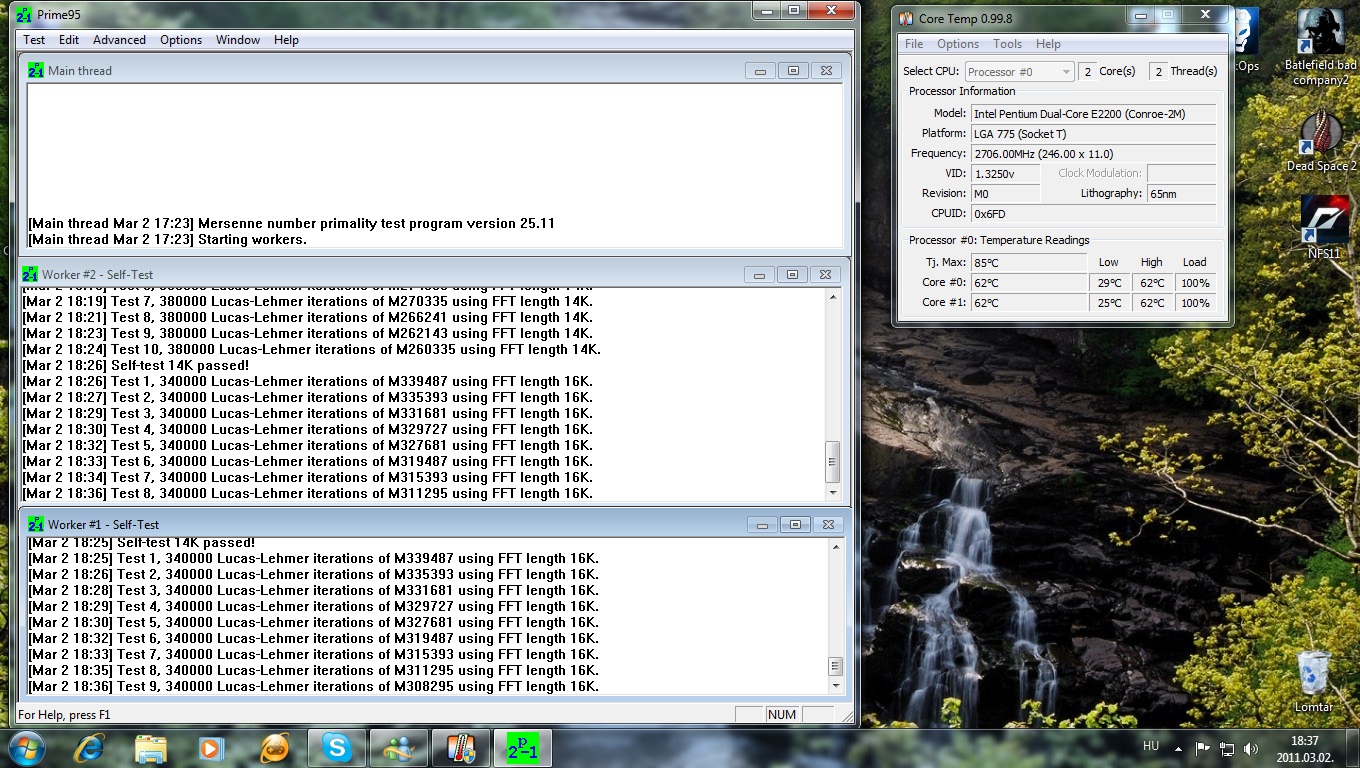This screenshot has width=1360, height=768.
Task: Click the Core Temp title bar icon
Action: coord(906,19)
